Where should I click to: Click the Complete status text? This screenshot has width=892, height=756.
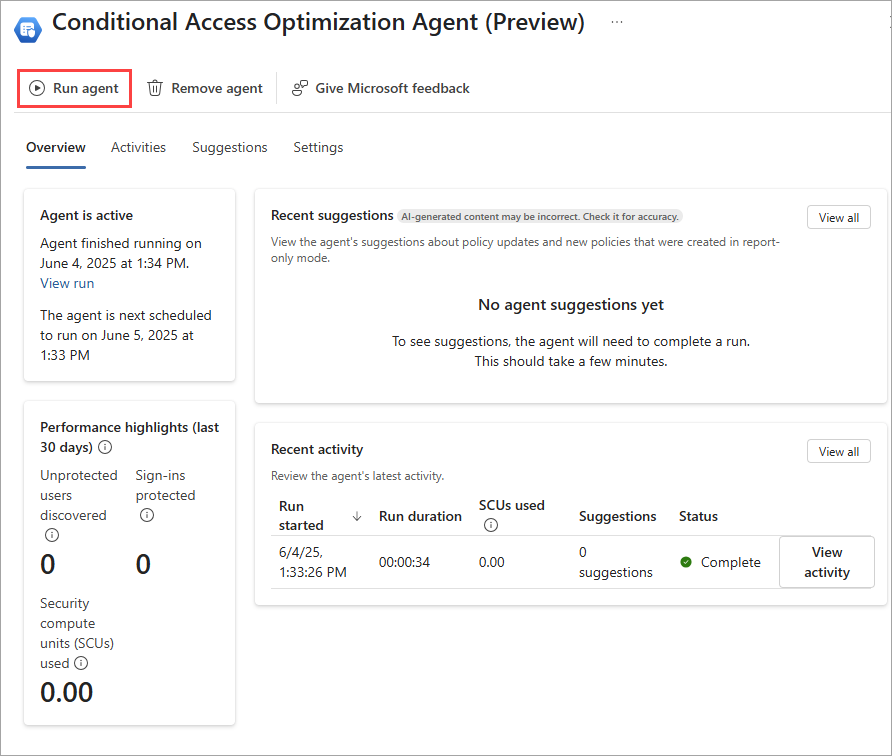[x=730, y=562]
